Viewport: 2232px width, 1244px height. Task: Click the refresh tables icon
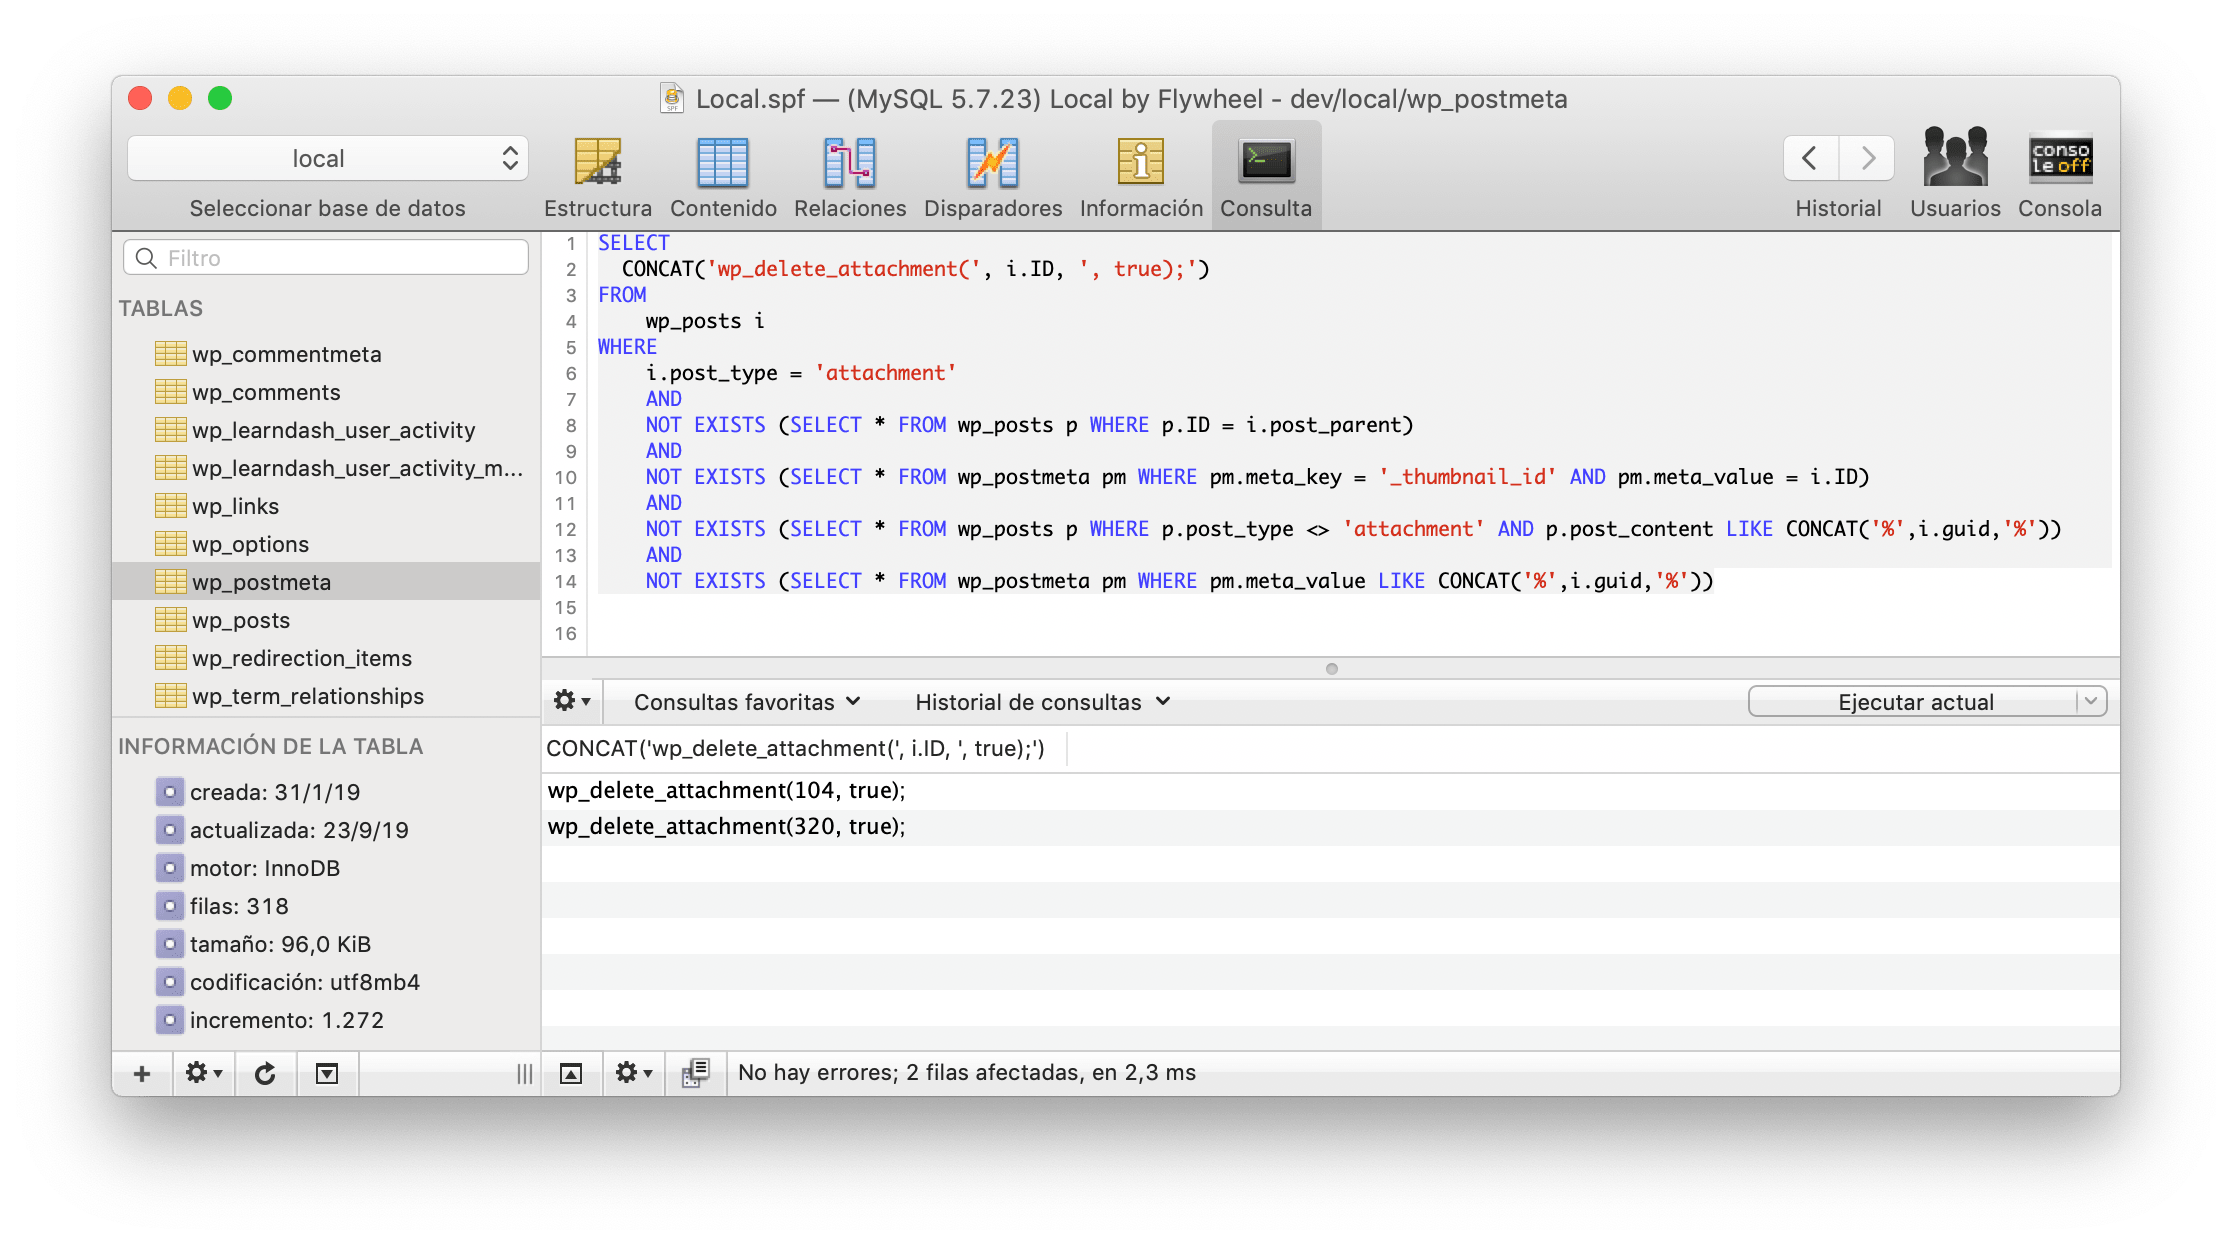[x=265, y=1074]
